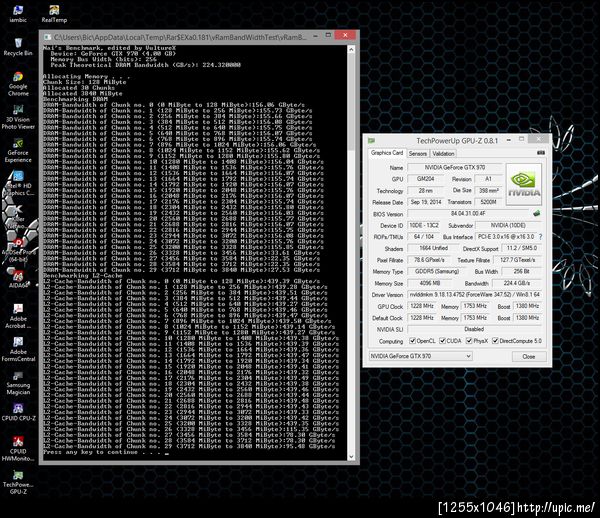
Task: Click the console vertical scrollbar thumb
Action: tap(351, 101)
